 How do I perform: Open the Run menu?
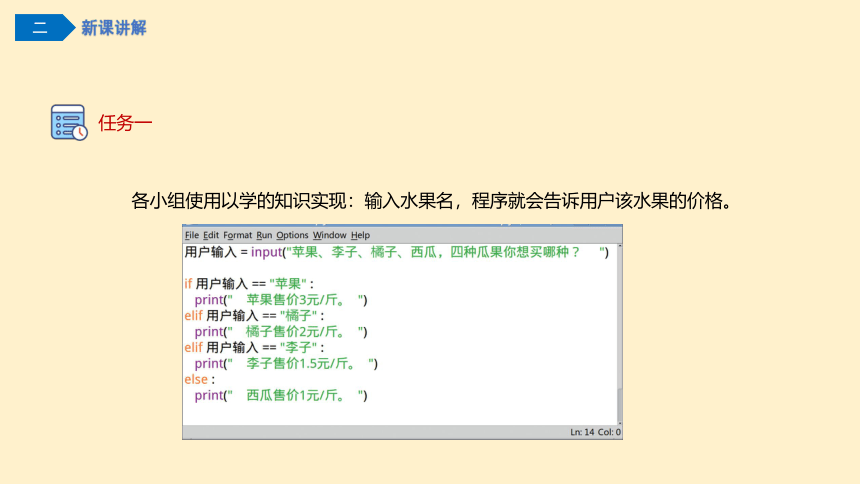(264, 235)
